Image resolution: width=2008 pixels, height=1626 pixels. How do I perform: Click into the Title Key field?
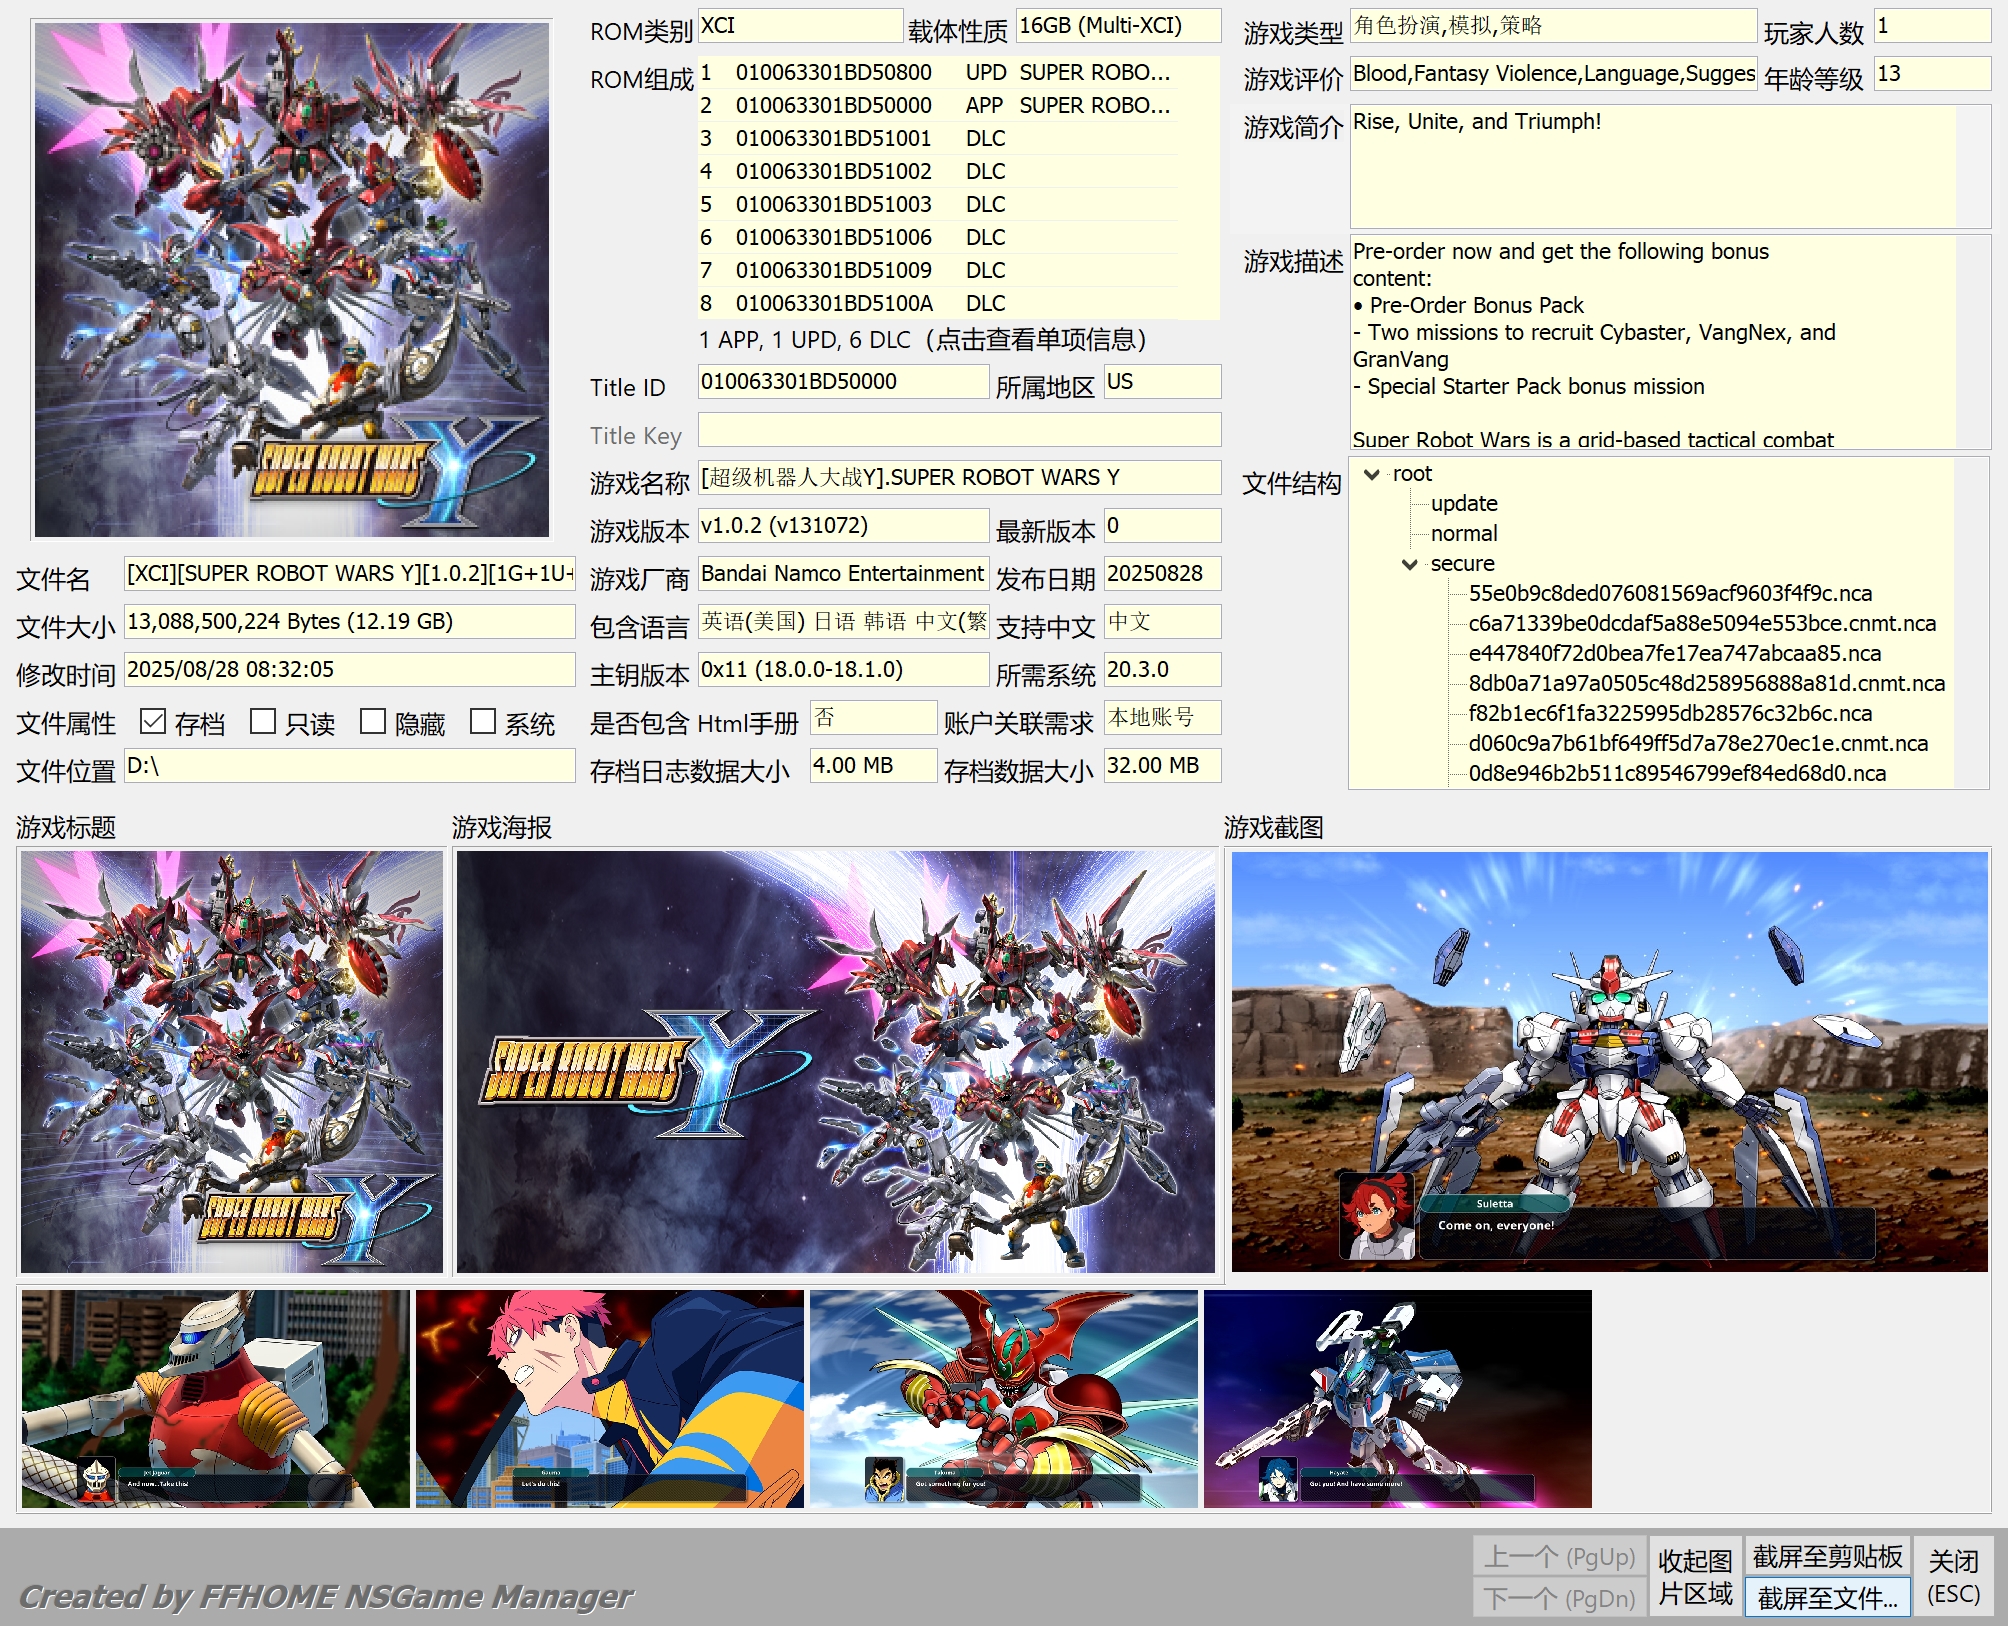pos(958,430)
